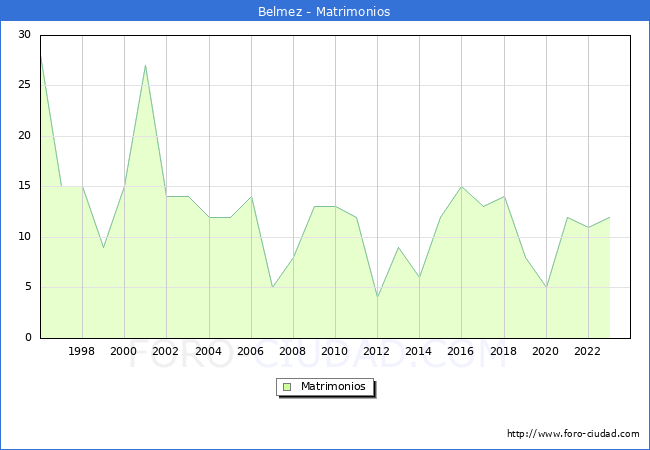Image resolution: width=650 pixels, height=450 pixels.
Task: Click the 2002 x-axis year label
Action: click(166, 352)
